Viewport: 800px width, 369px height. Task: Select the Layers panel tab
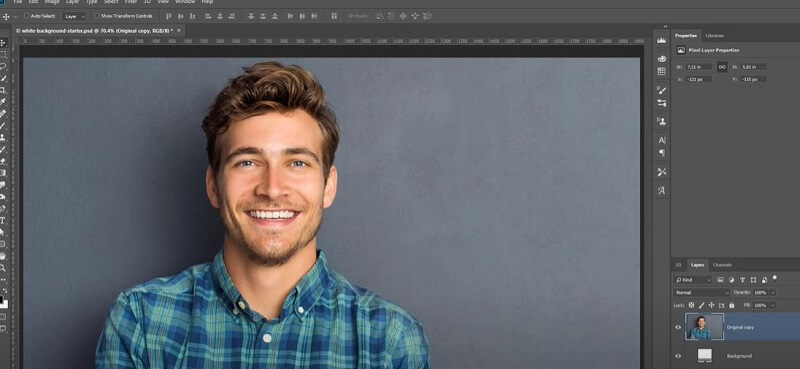pyautogui.click(x=697, y=265)
